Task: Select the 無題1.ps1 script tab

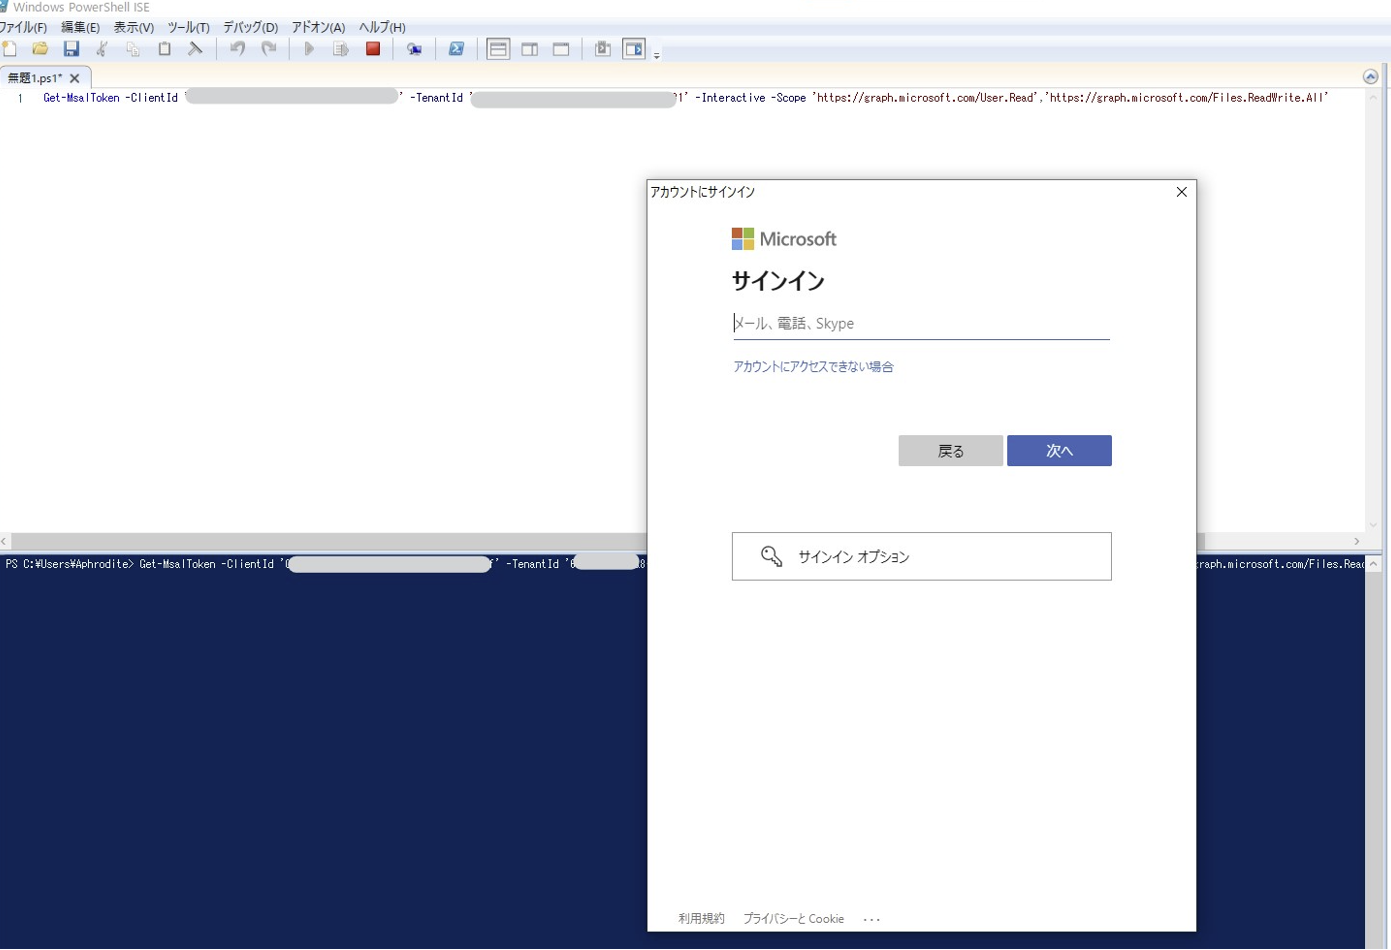Action: [35, 78]
